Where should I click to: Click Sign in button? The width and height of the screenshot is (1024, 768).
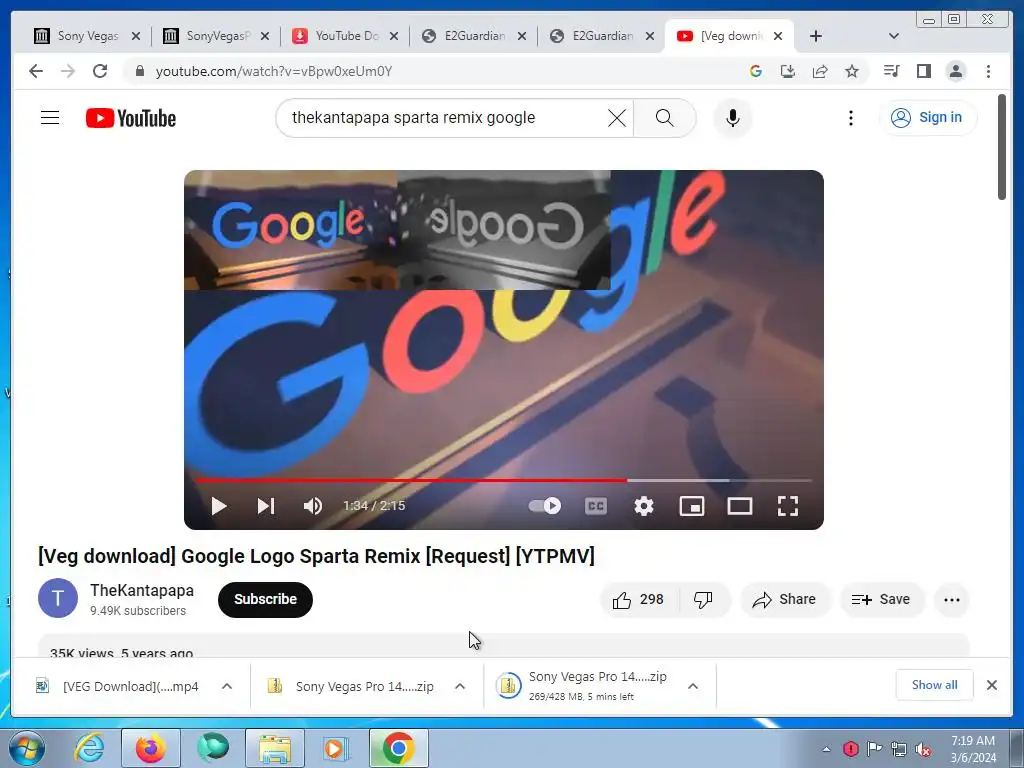pos(928,118)
